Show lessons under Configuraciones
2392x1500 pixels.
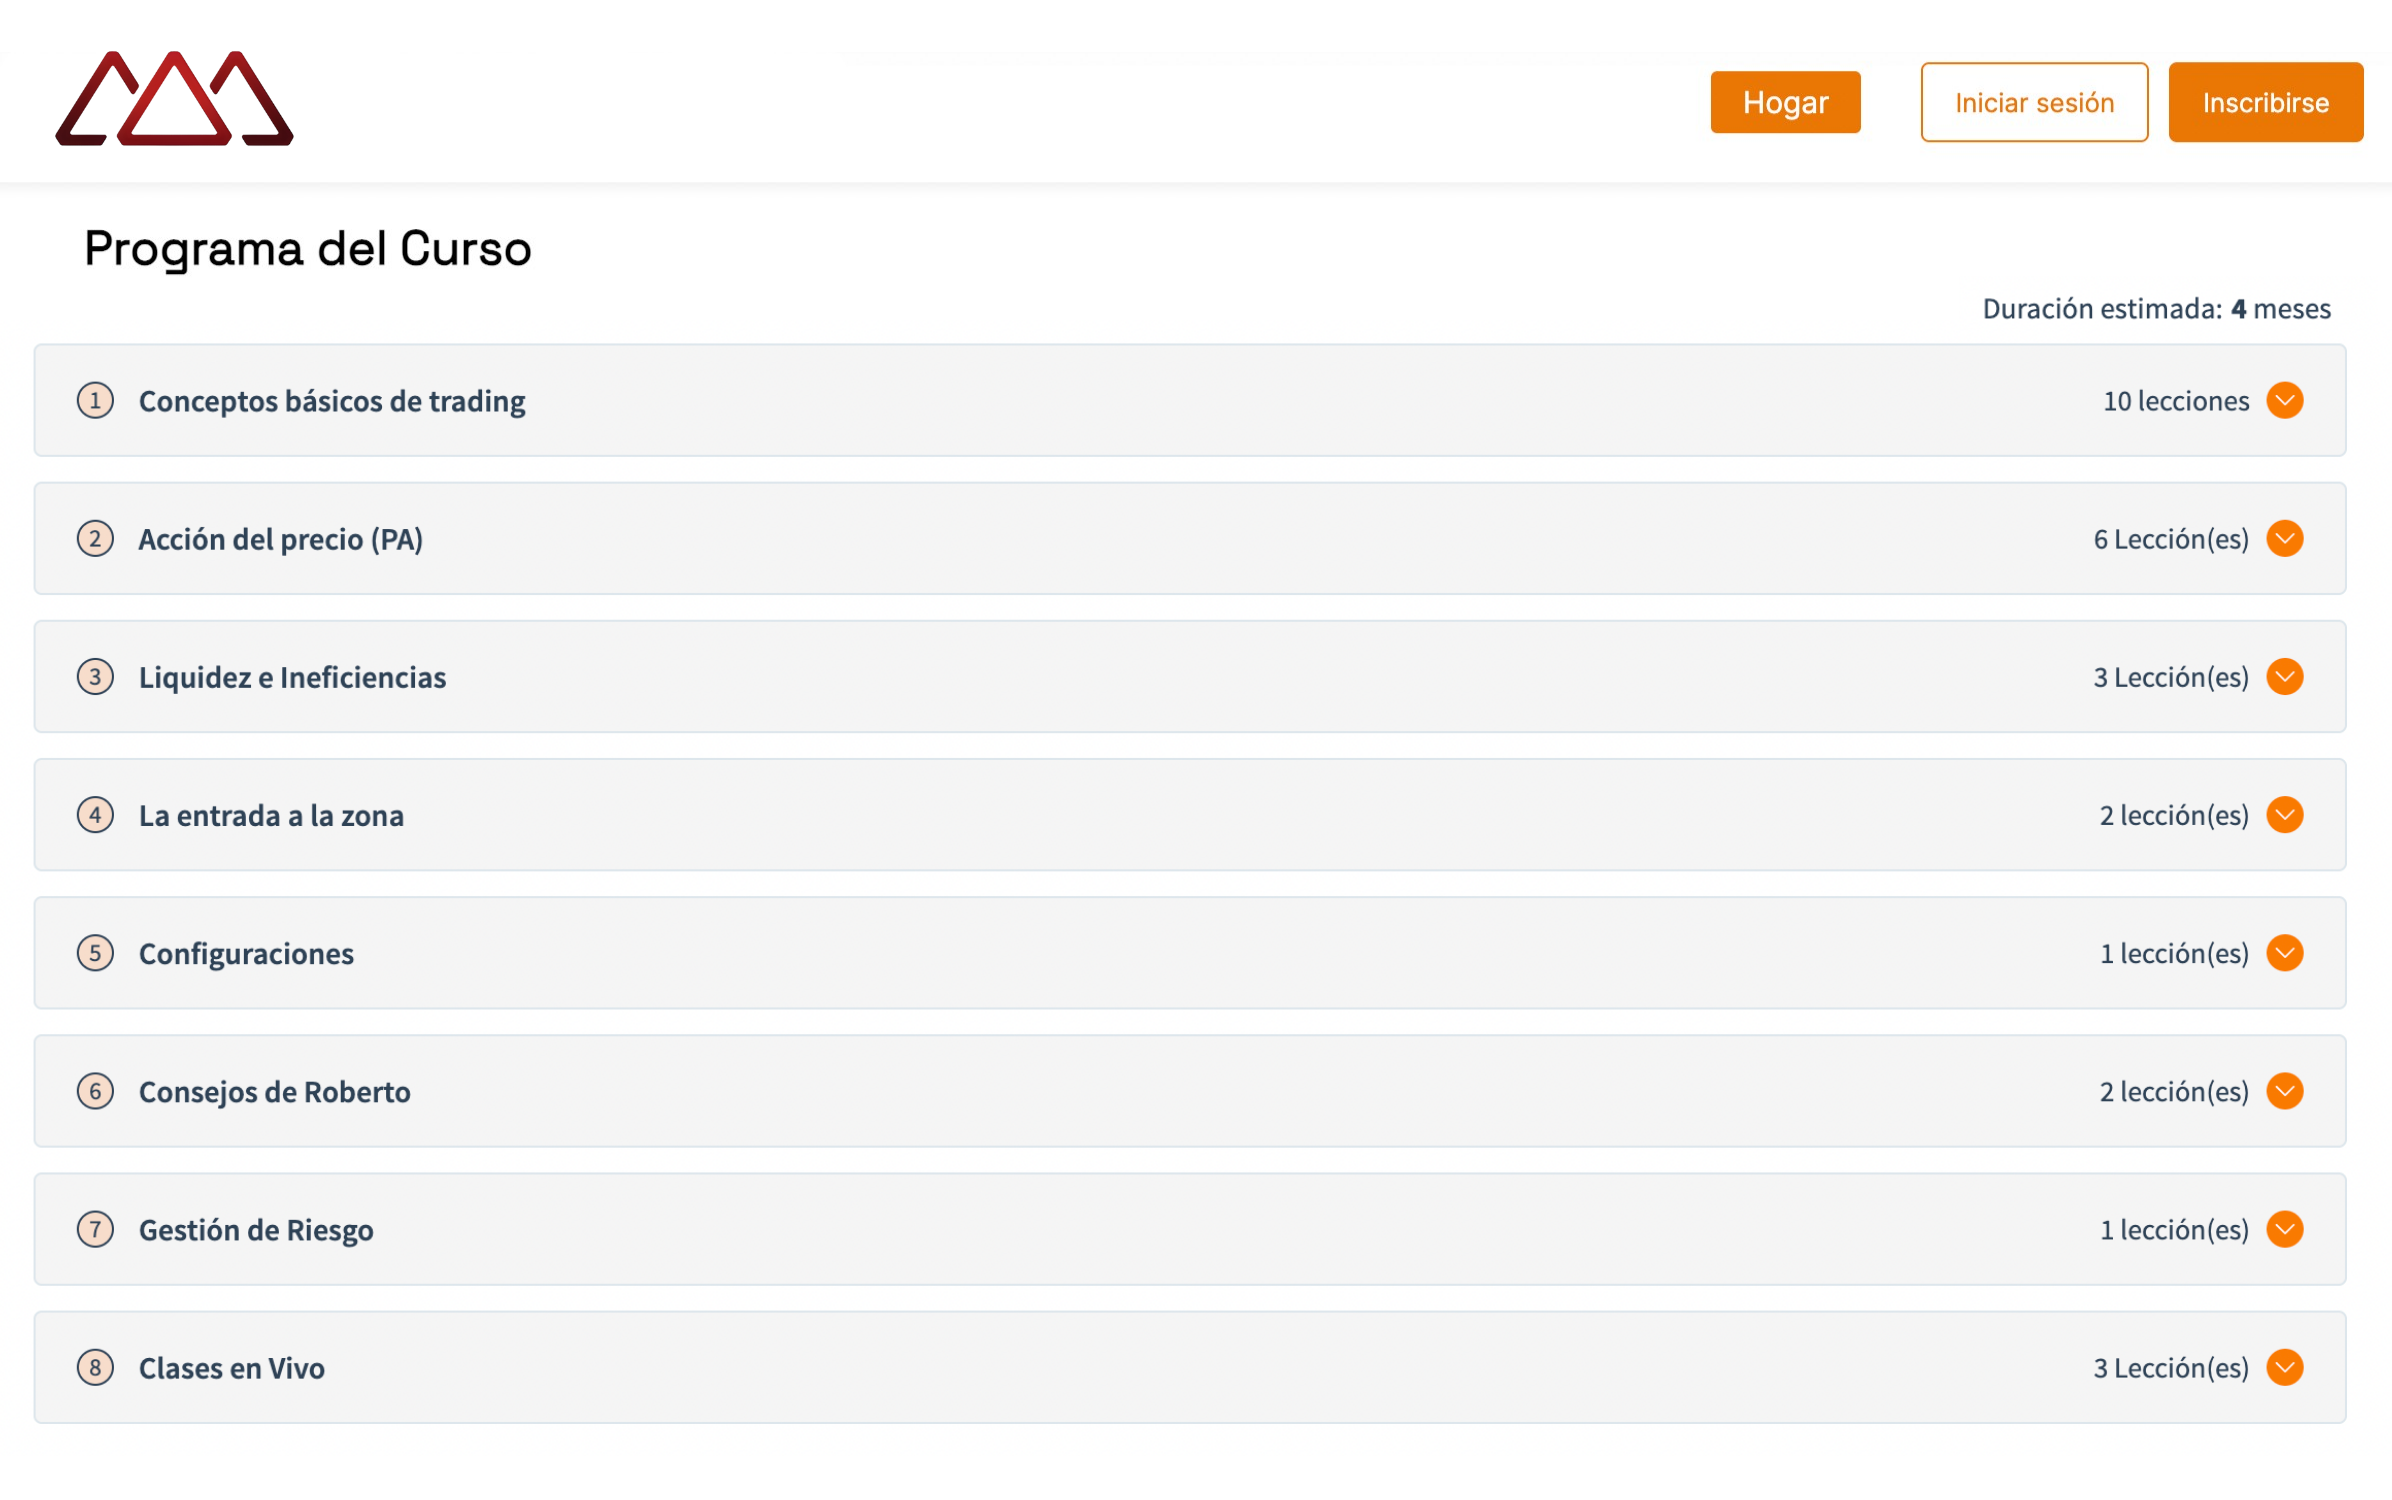pyautogui.click(x=2284, y=953)
